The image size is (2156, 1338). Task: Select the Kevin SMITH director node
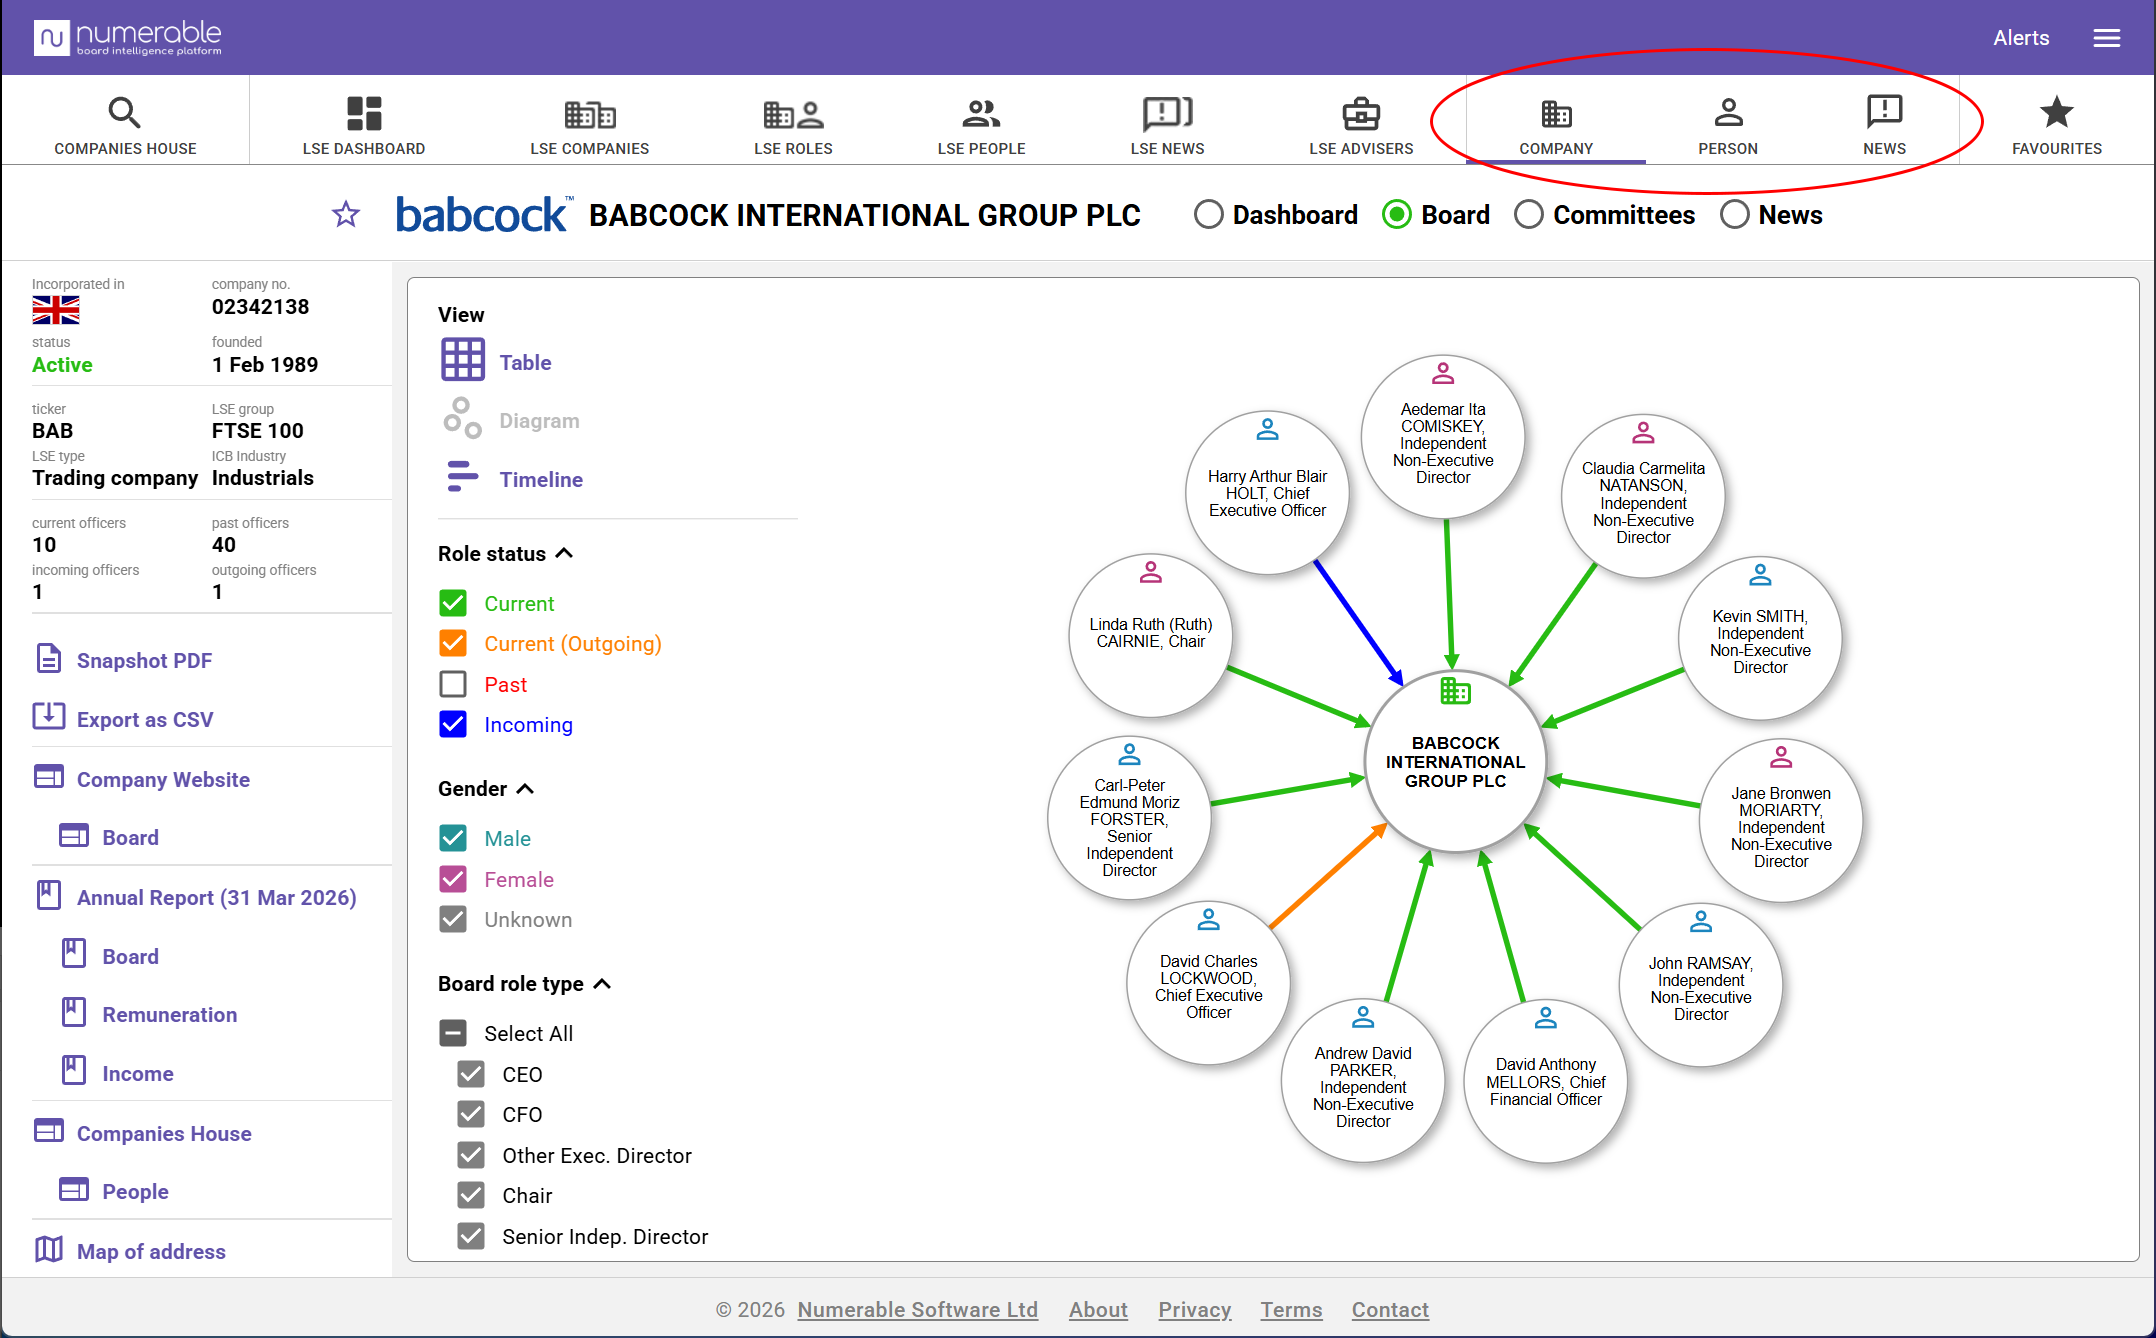click(1760, 638)
